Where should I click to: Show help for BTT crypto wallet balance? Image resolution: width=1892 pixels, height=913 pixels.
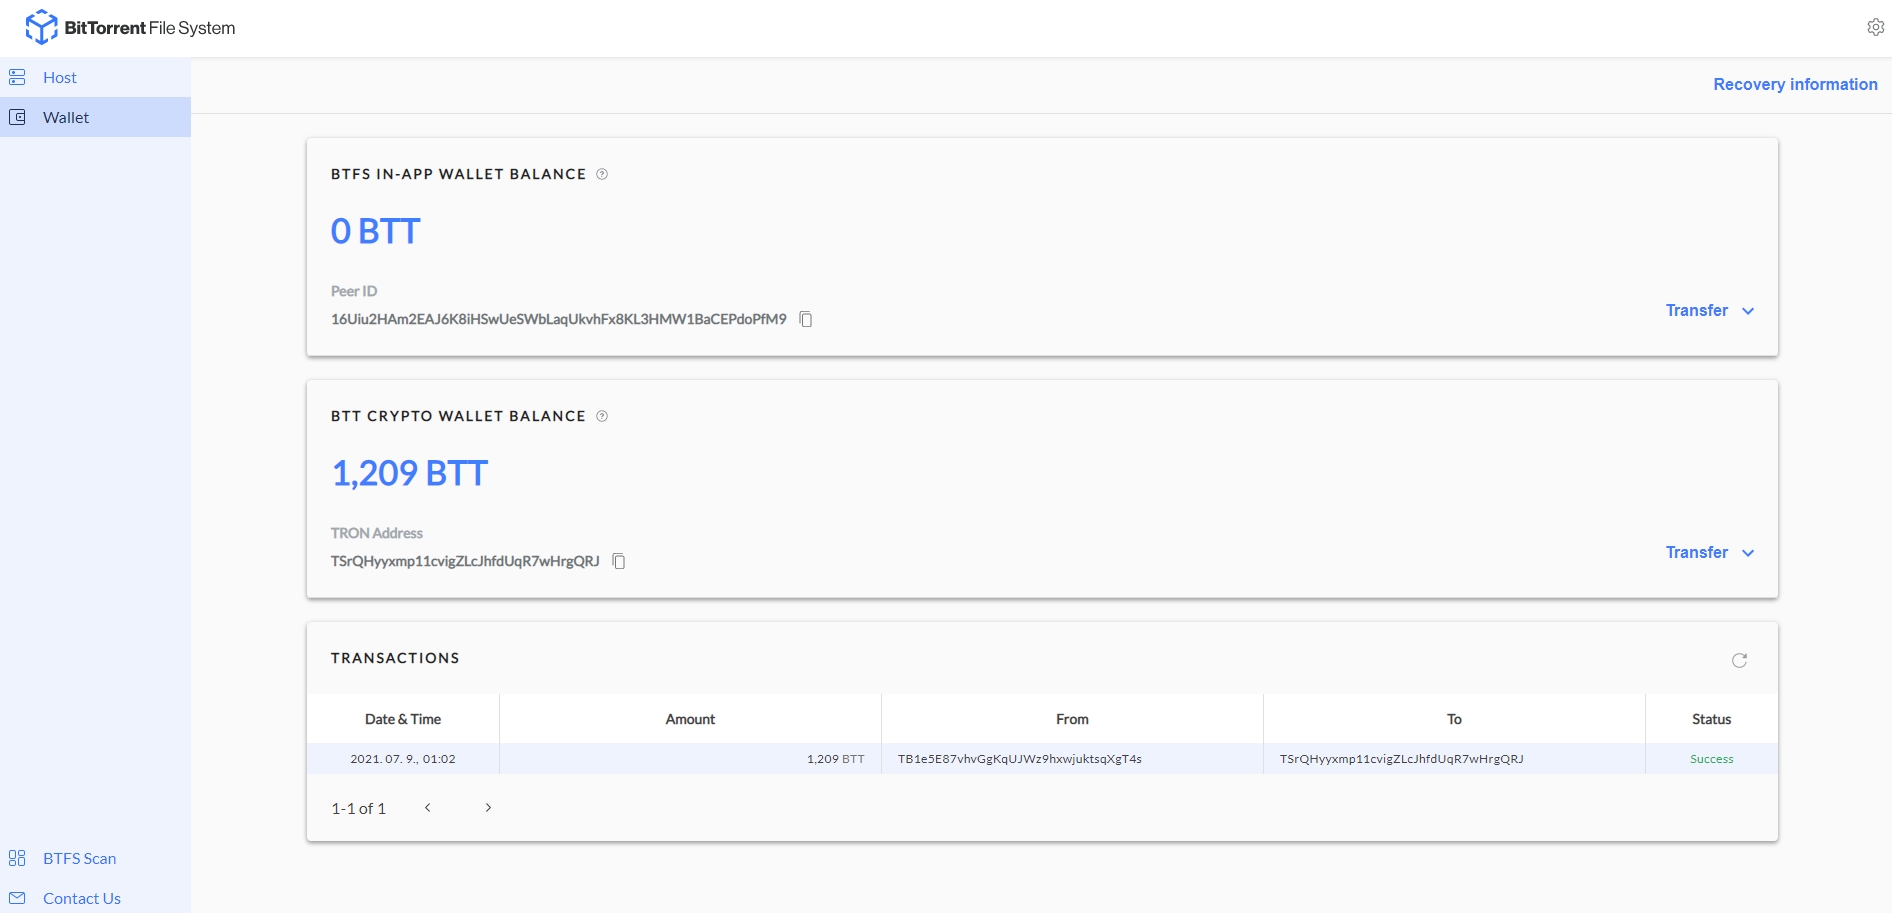point(602,416)
